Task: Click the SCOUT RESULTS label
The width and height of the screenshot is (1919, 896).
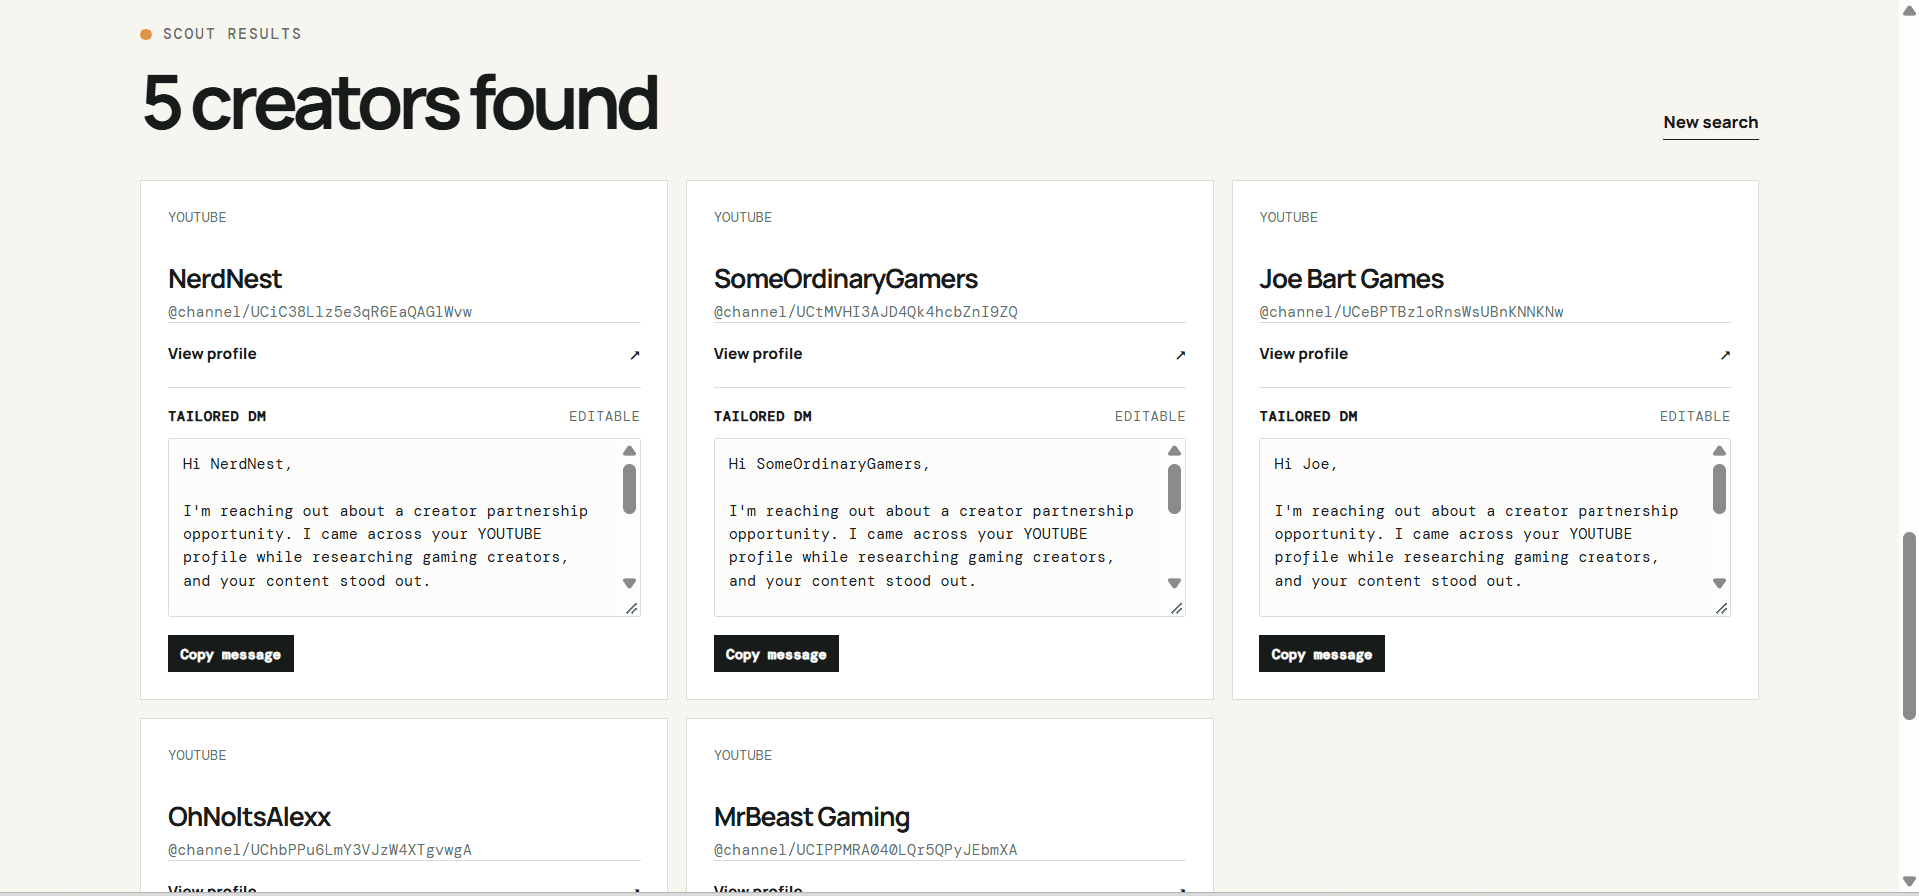Action: click(x=232, y=34)
